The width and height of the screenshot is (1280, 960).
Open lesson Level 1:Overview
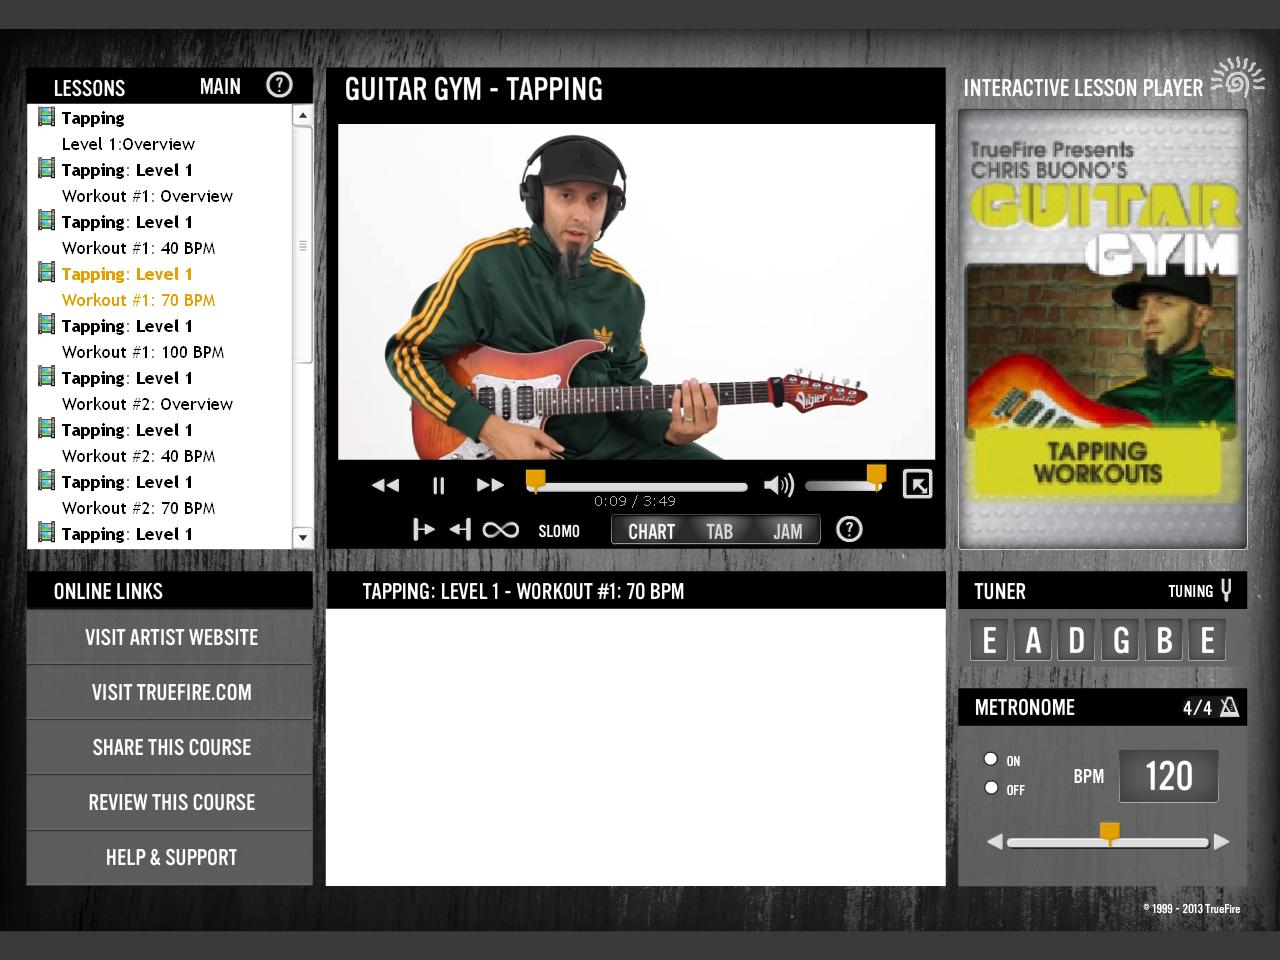(x=128, y=144)
